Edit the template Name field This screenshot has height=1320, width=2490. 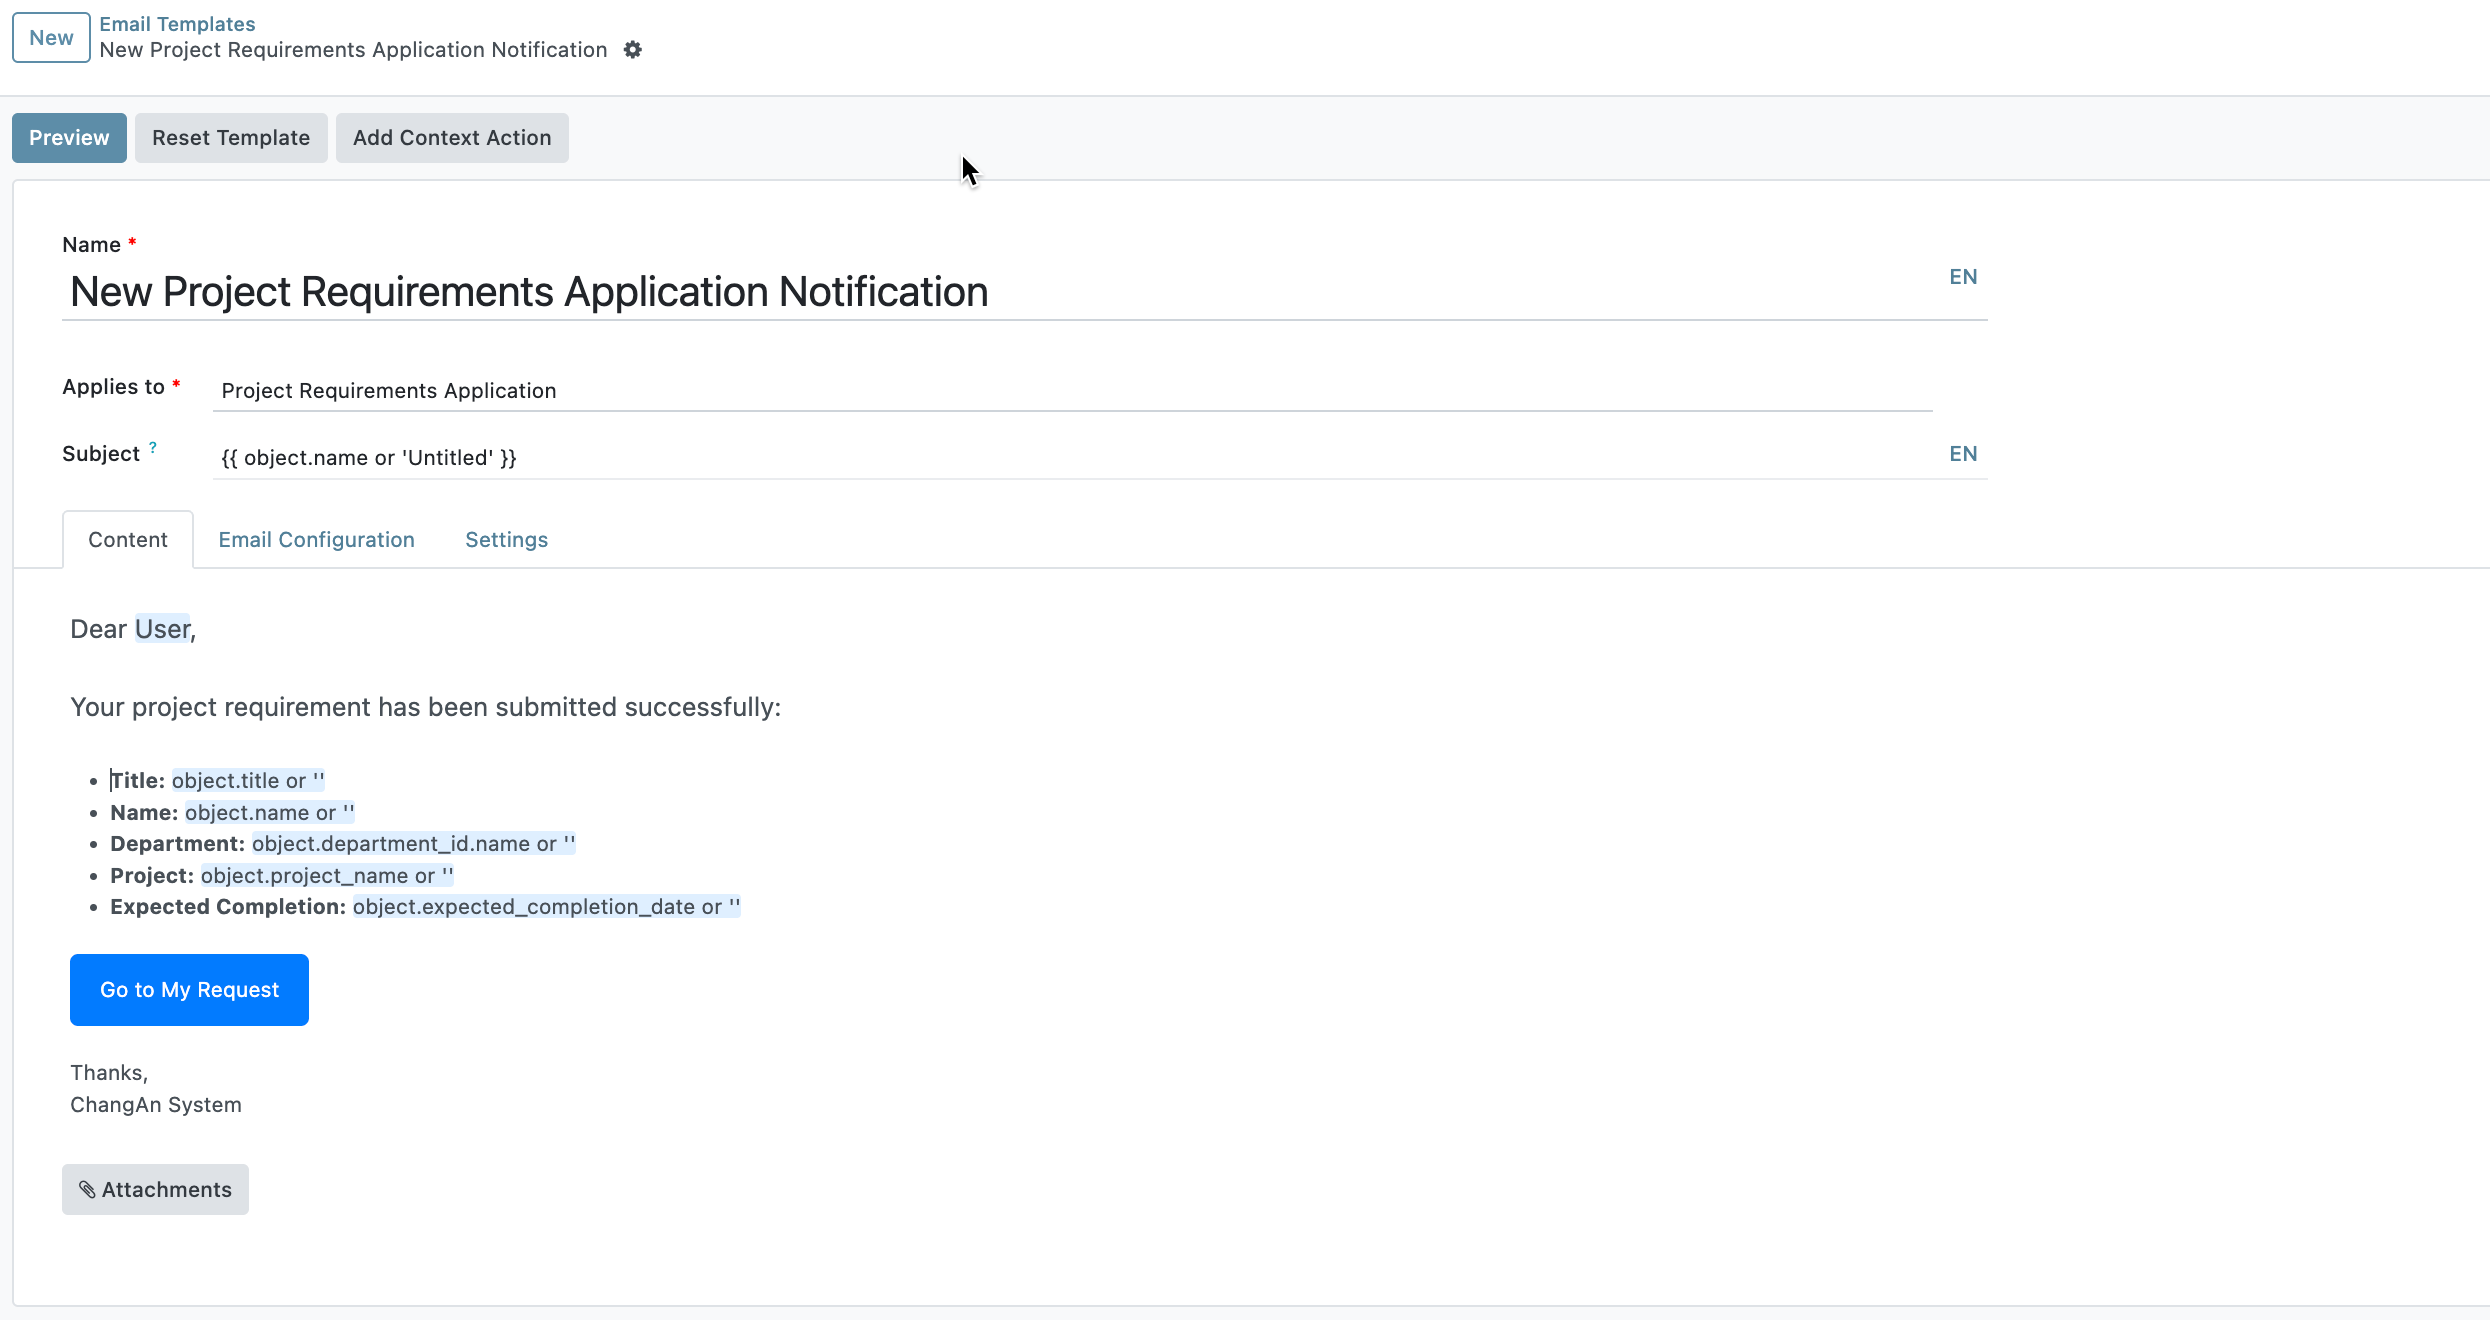pos(1000,292)
